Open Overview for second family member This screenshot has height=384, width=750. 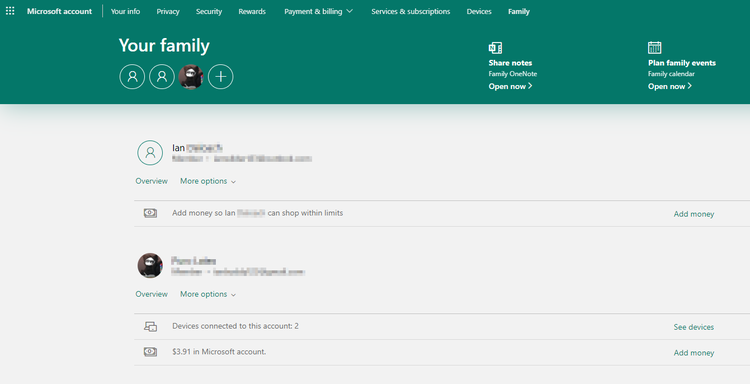(151, 294)
